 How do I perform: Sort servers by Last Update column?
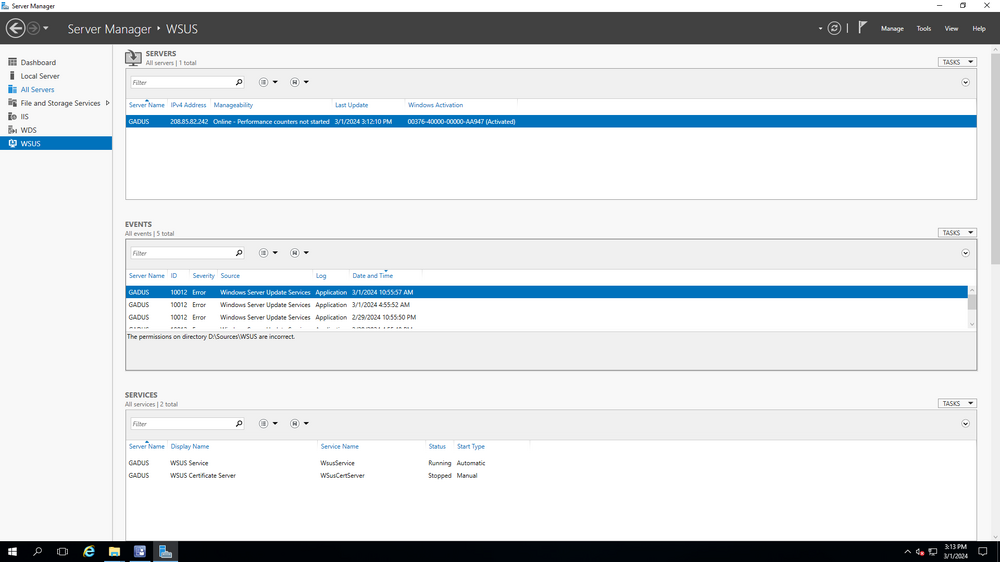click(351, 105)
